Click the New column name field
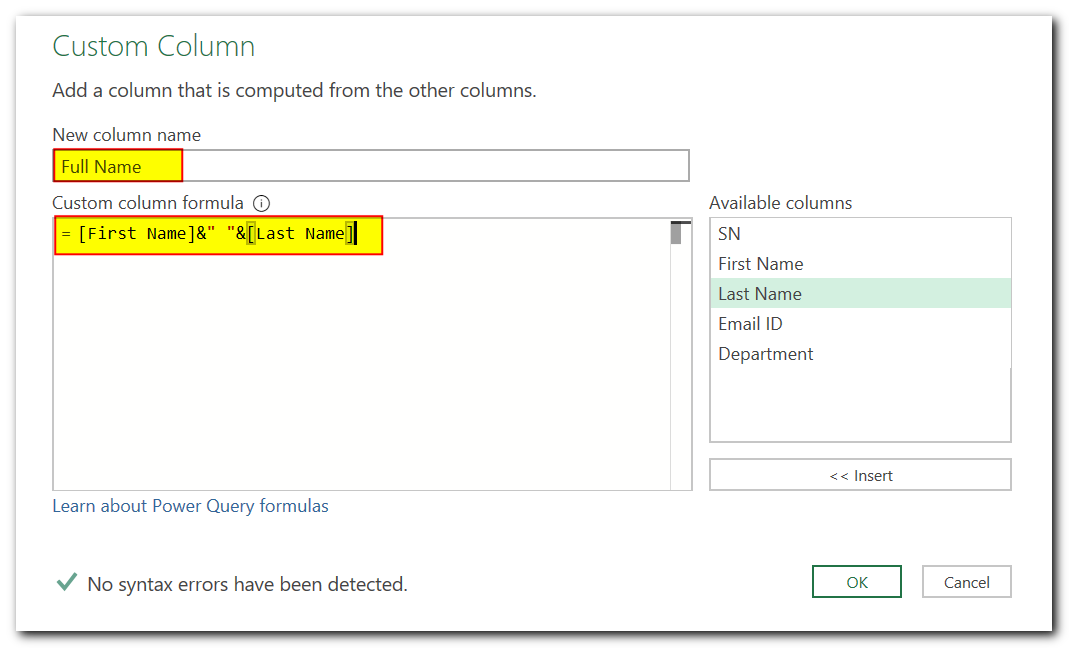 [371, 166]
